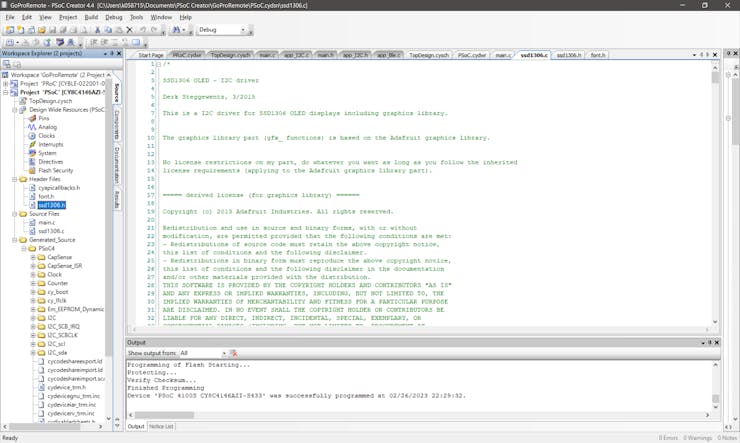
Task: Click the Save icon in the toolbar
Action: pyautogui.click(x=52, y=30)
